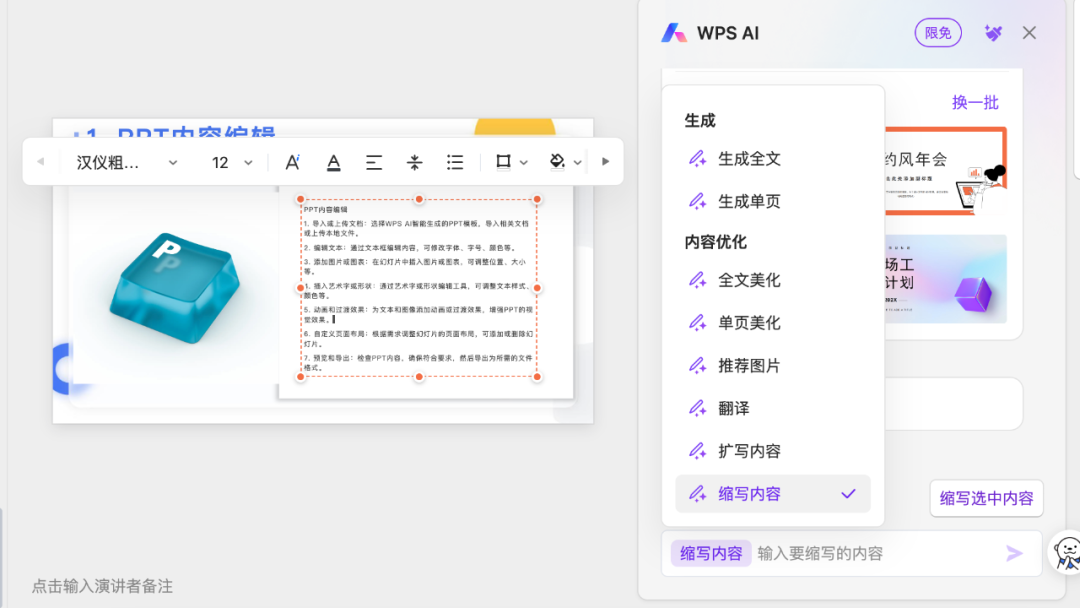Image resolution: width=1080 pixels, height=608 pixels.
Task: Click the speaker notes area 点击输入演讲者备注
Action: 103,586
